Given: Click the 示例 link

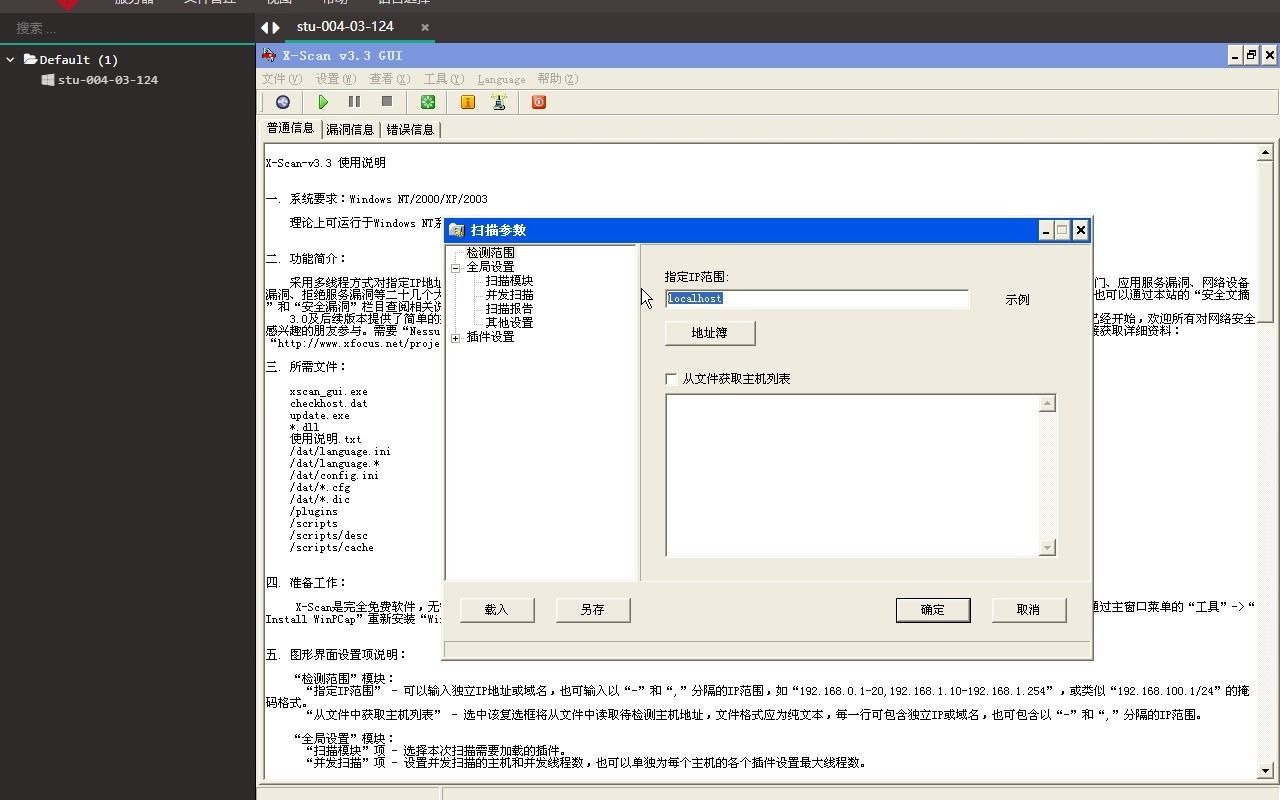Looking at the screenshot, I should coord(1017,300).
